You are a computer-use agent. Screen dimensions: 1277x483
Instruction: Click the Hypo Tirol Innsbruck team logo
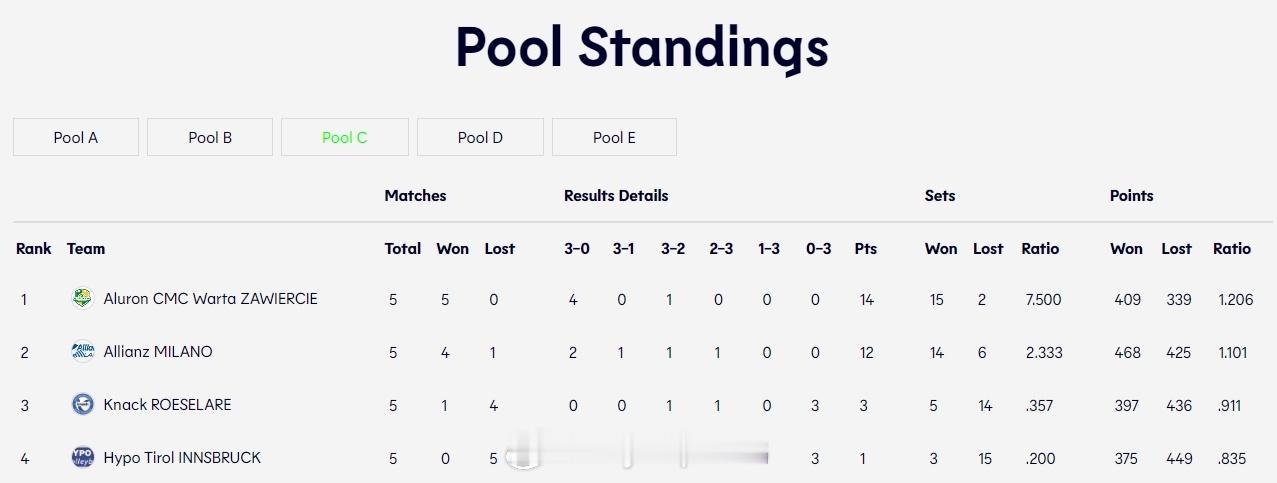coord(82,457)
